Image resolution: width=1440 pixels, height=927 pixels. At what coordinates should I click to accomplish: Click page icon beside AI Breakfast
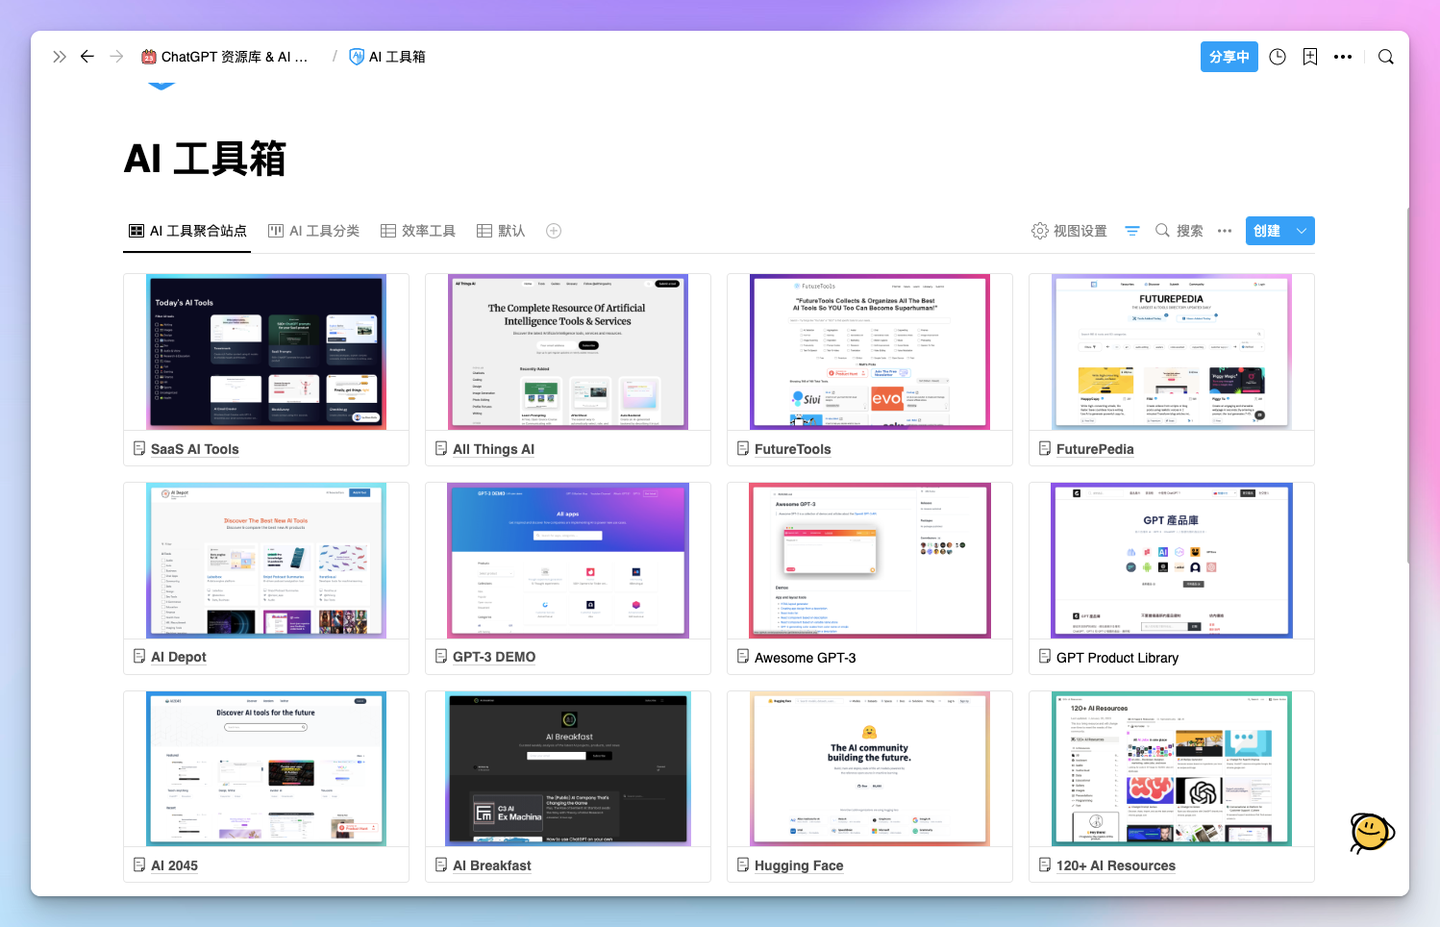(x=441, y=864)
